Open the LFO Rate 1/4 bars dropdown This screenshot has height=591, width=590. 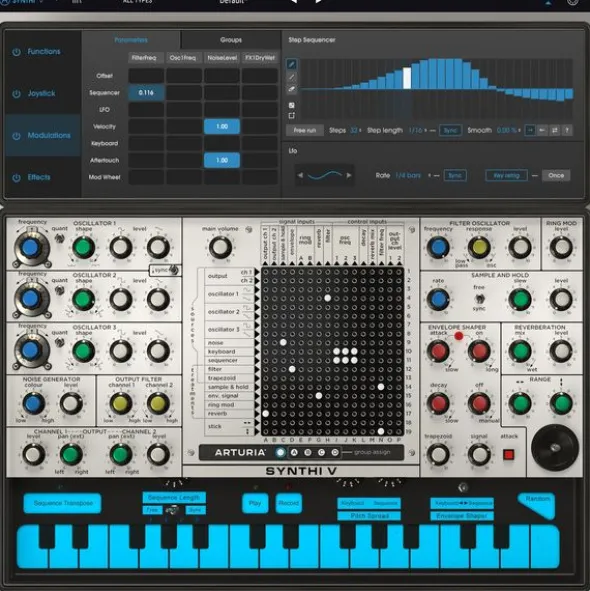pos(413,175)
